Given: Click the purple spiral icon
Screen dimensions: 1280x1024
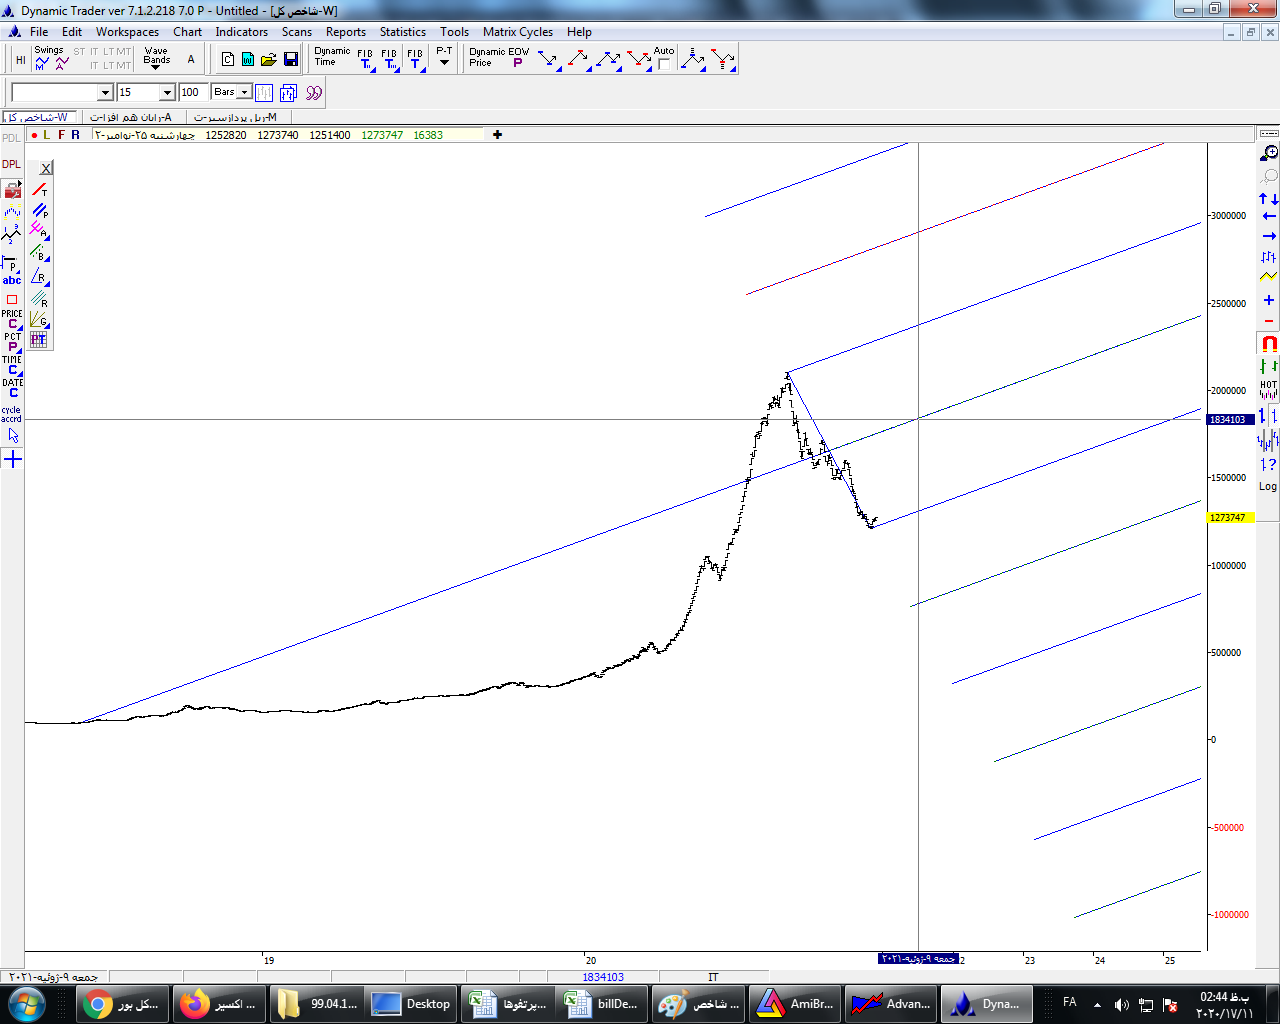Looking at the screenshot, I should click(x=314, y=93).
